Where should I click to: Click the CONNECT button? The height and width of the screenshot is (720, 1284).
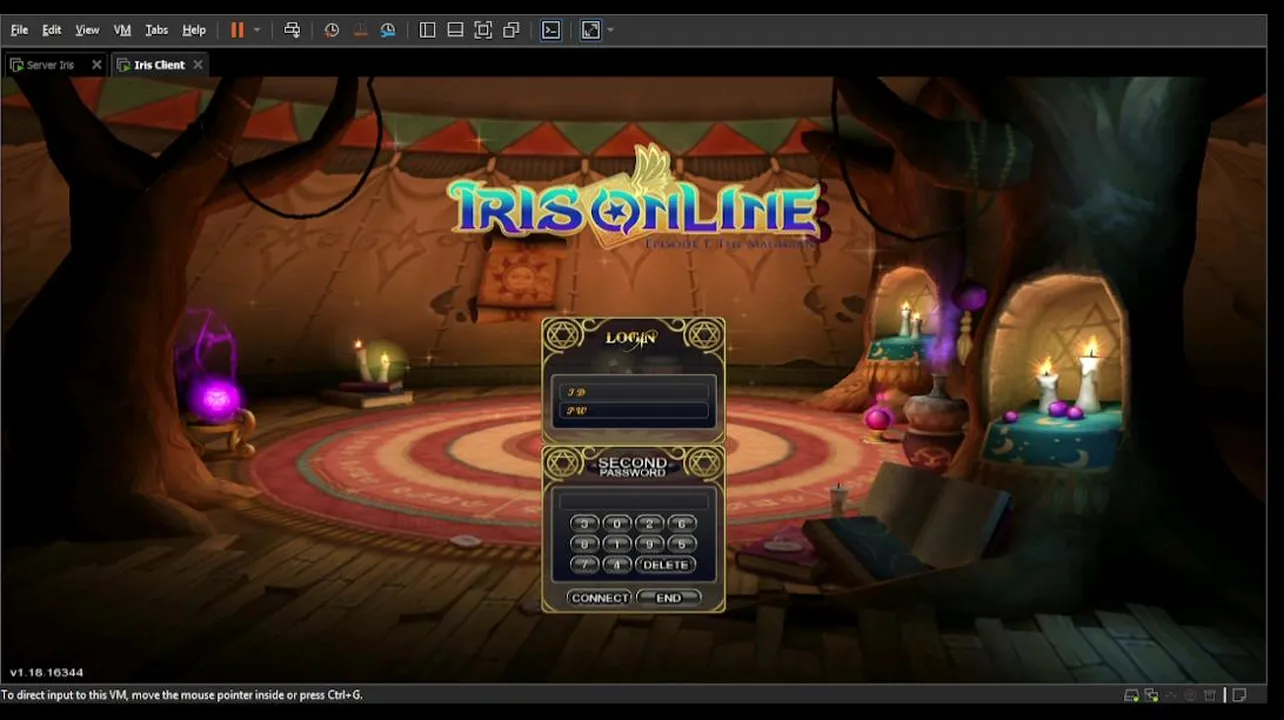pyautogui.click(x=599, y=598)
